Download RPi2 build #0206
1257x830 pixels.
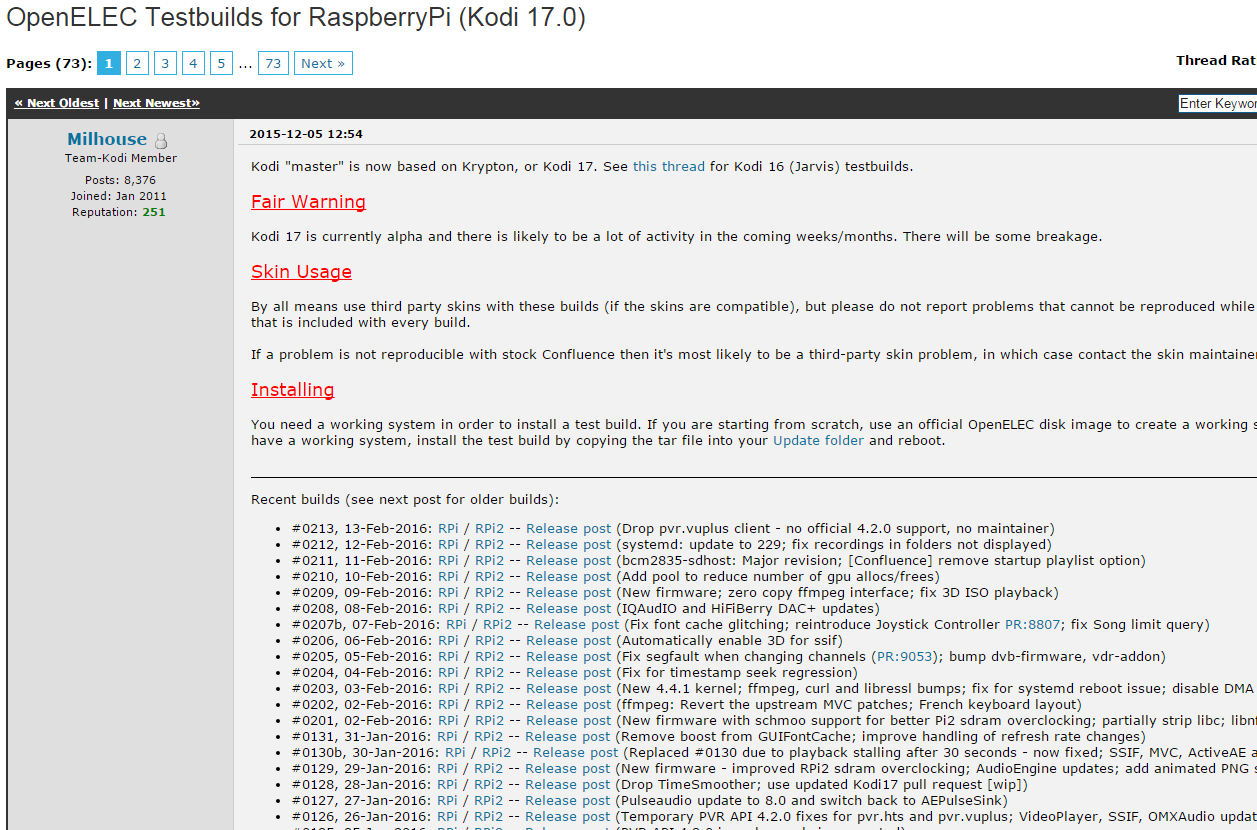pos(489,640)
